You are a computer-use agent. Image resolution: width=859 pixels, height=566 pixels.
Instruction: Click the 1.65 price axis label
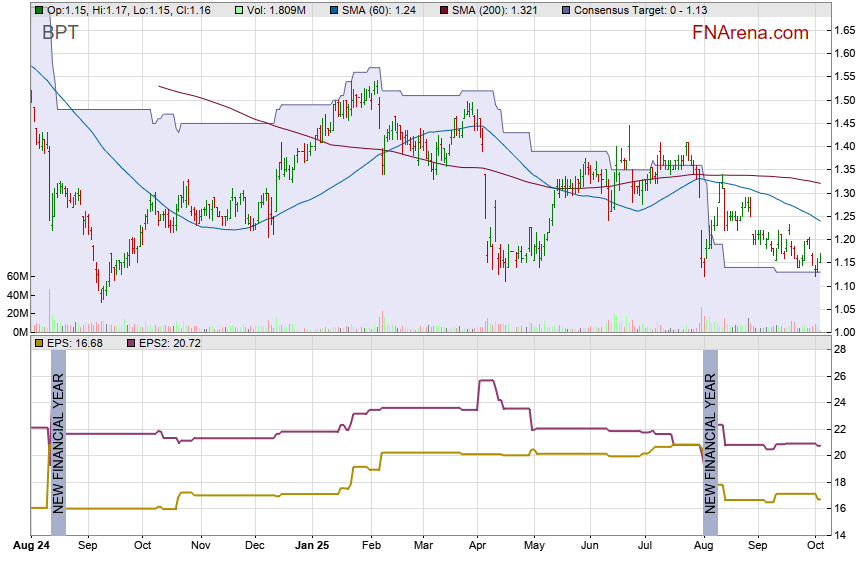pyautogui.click(x=843, y=30)
